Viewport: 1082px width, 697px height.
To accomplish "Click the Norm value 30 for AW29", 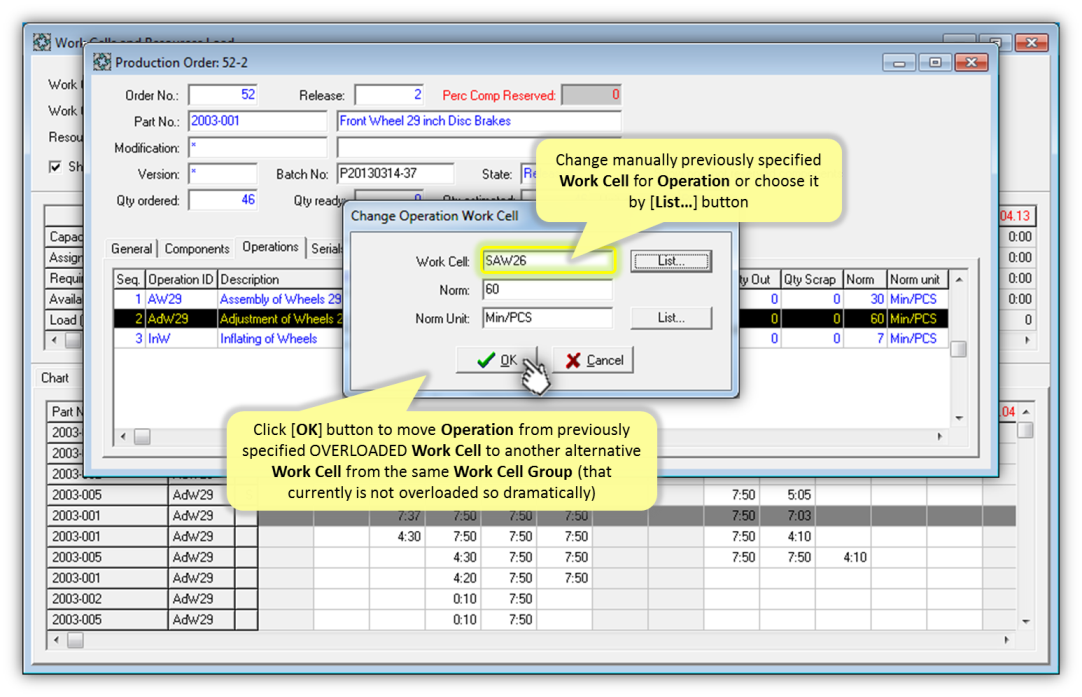I will (865, 300).
